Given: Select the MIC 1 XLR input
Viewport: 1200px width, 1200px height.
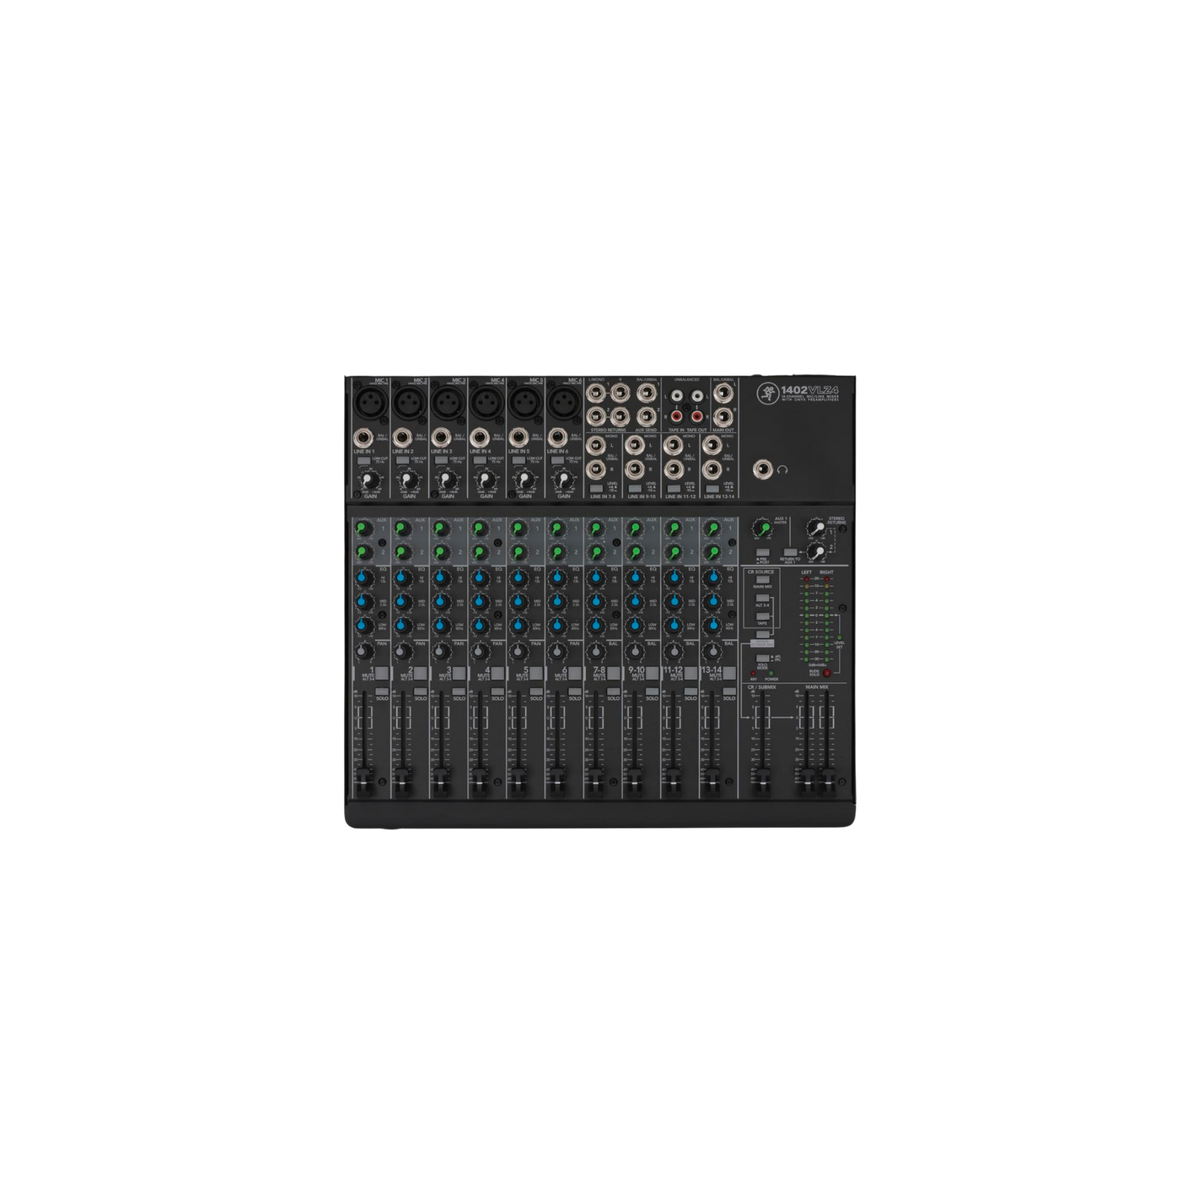Looking at the screenshot, I should coord(372,402).
